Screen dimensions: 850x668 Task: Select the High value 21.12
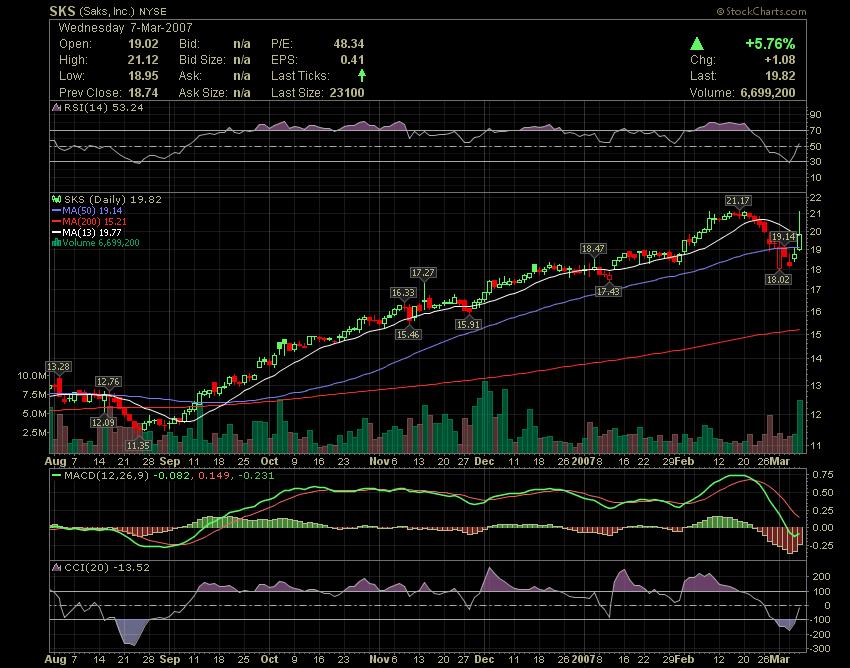pos(143,60)
